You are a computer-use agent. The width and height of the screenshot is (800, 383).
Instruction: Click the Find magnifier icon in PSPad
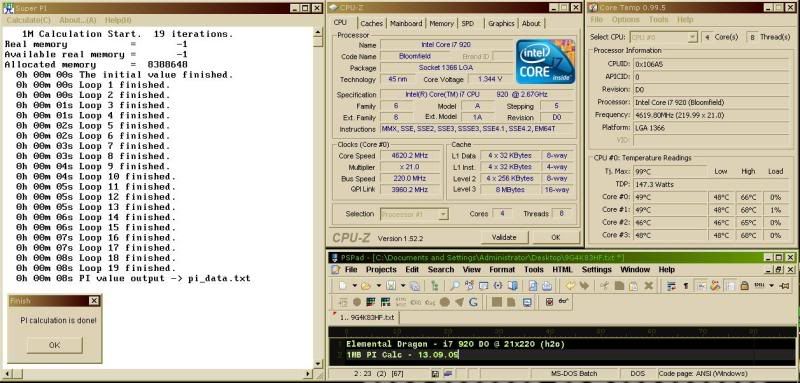(455, 286)
